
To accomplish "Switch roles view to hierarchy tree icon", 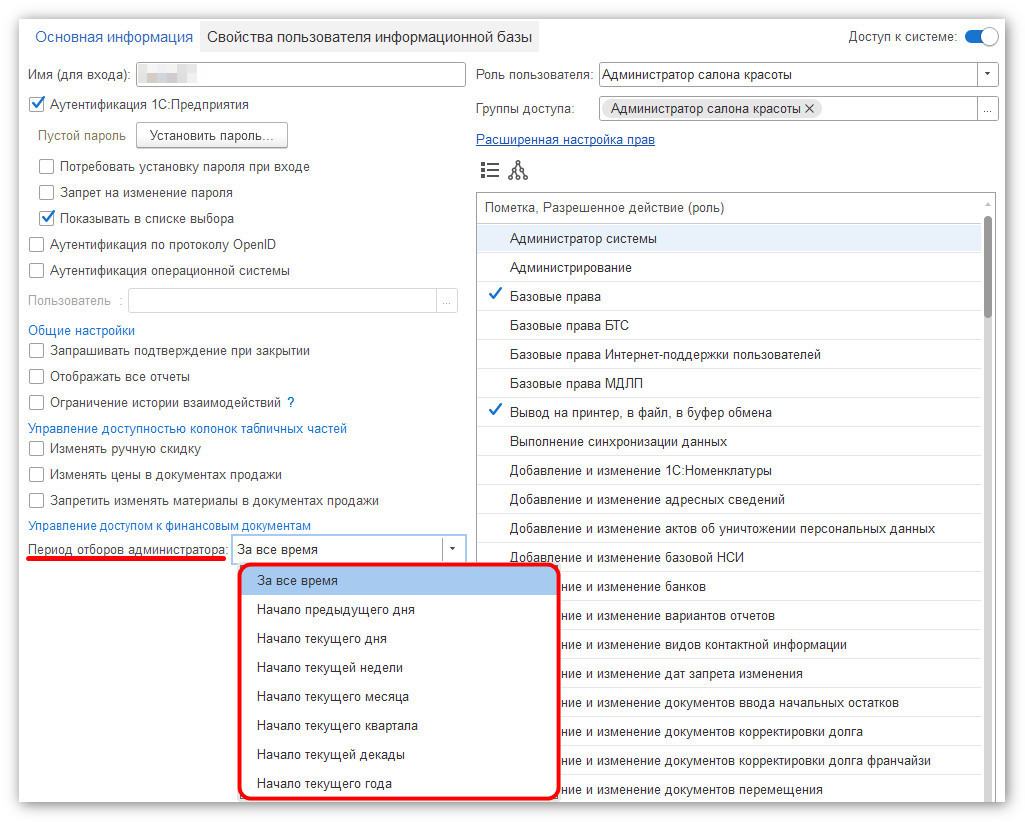I will 518,171.
